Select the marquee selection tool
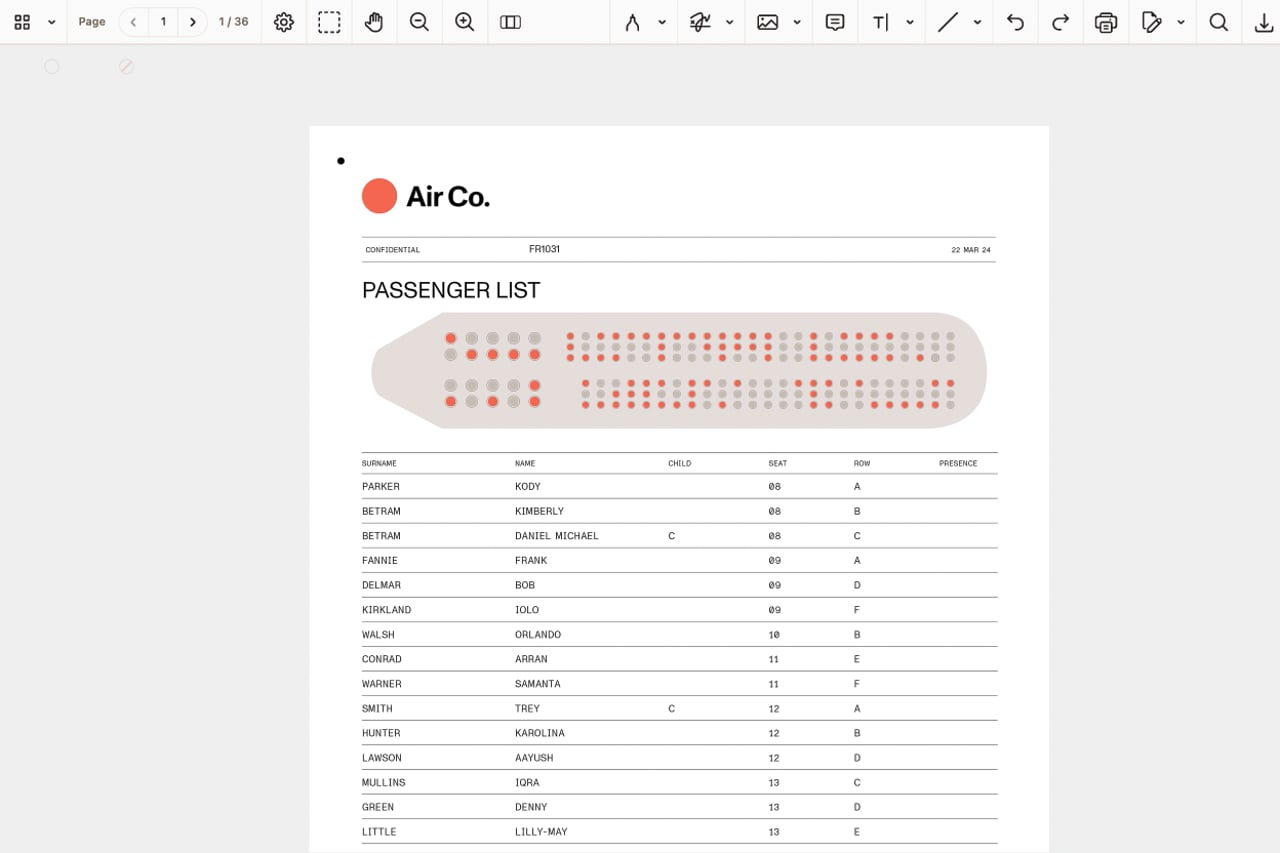 coord(329,22)
